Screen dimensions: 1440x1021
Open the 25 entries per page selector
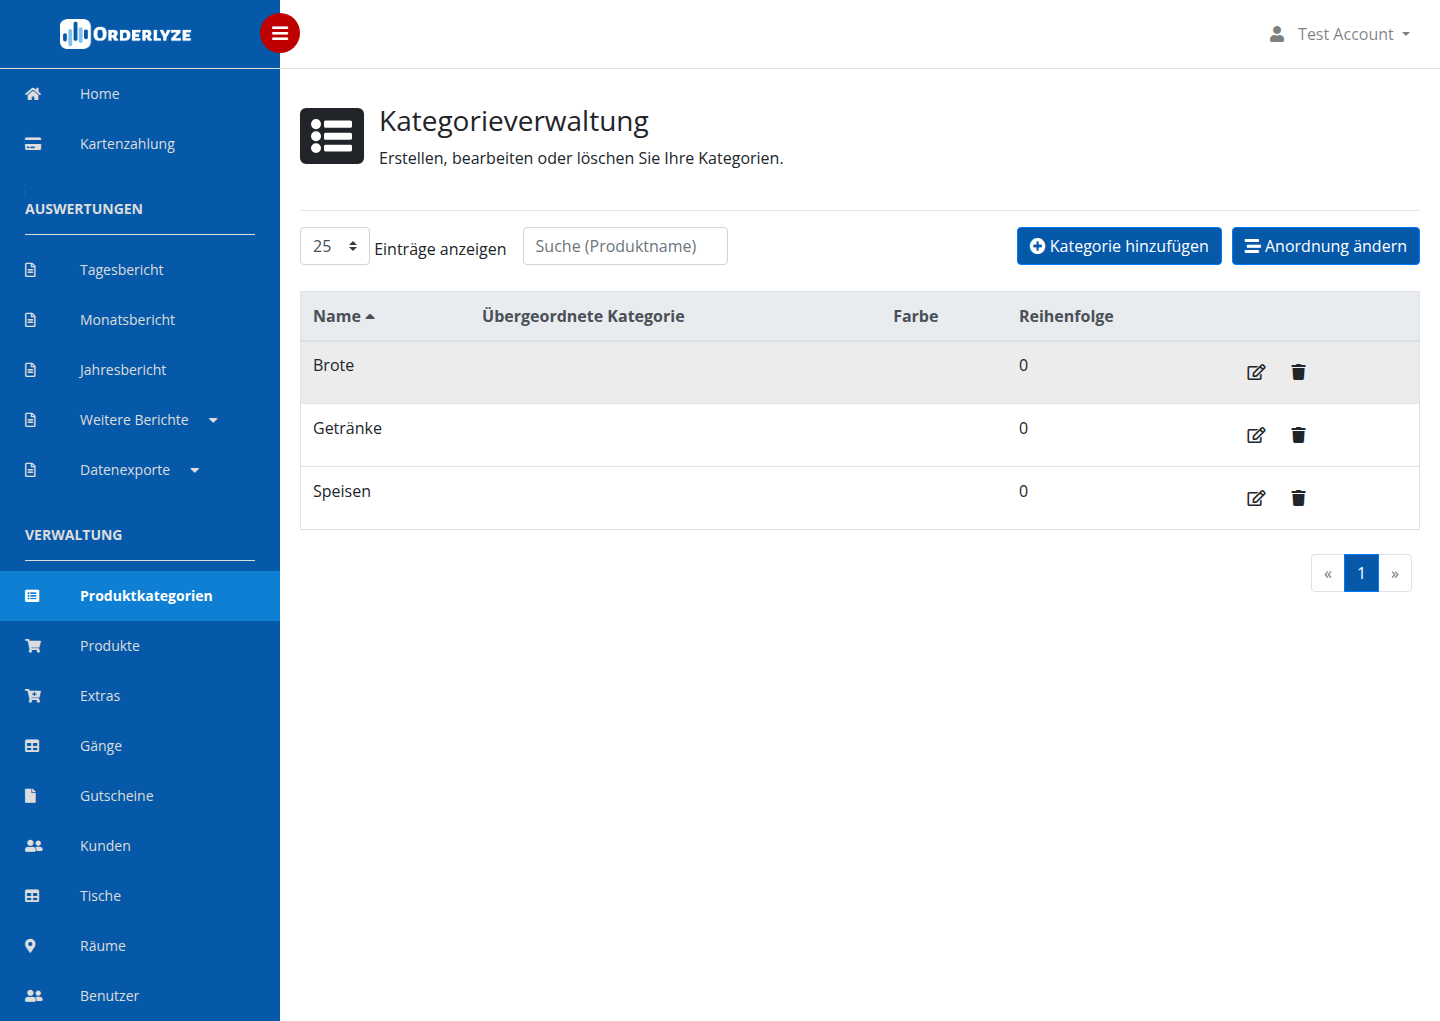[335, 246]
